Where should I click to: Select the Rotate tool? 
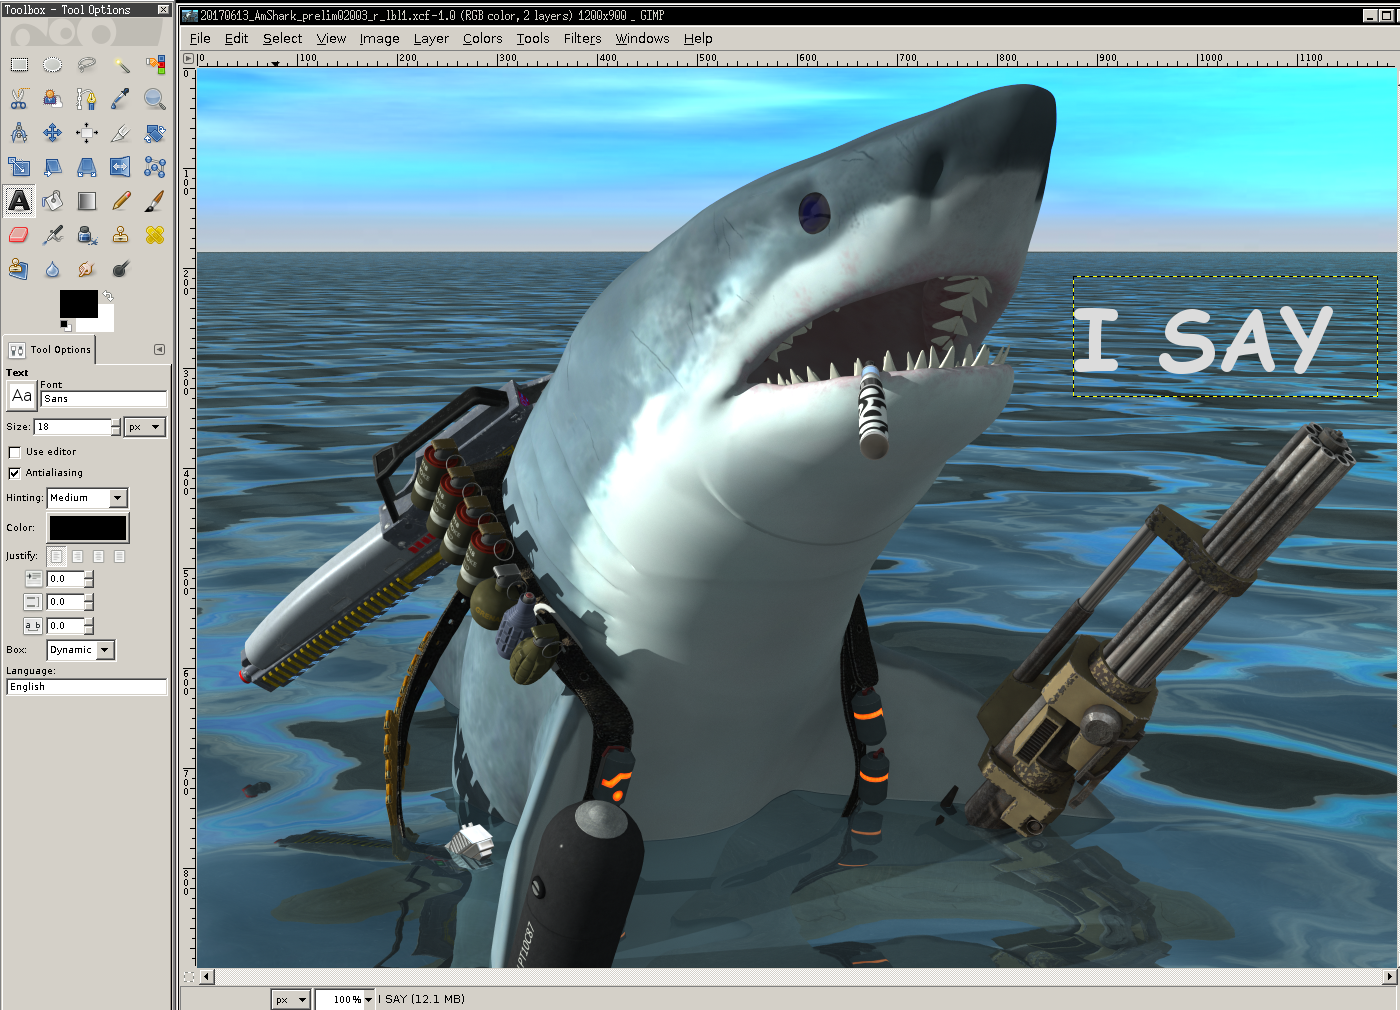click(155, 133)
